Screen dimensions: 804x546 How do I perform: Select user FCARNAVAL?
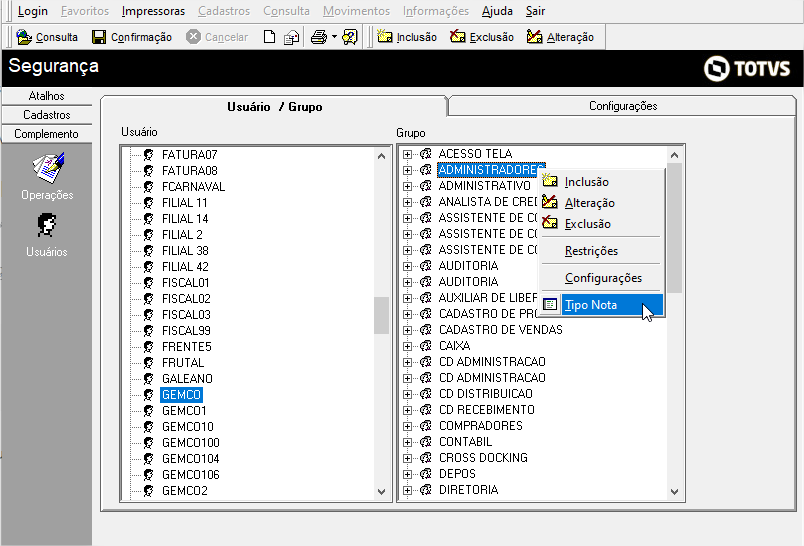[193, 187]
